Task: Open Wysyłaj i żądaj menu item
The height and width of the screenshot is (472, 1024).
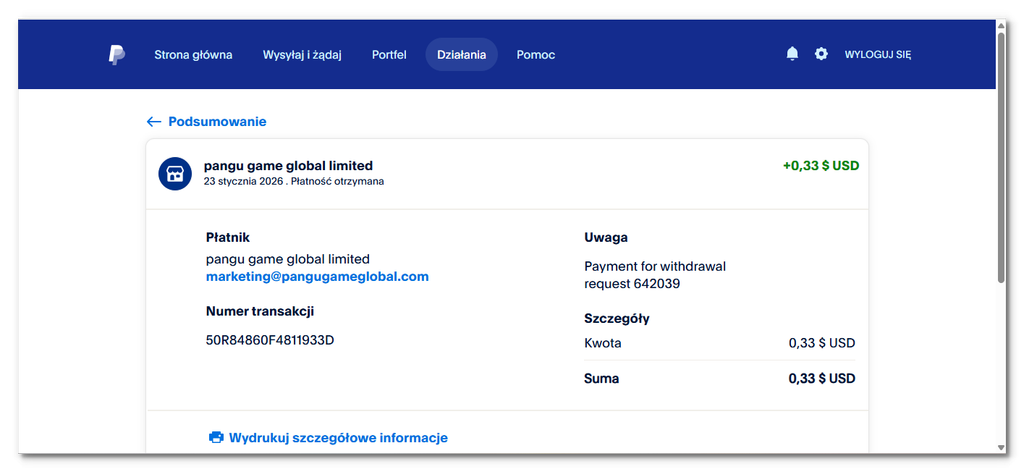Action: (x=302, y=55)
